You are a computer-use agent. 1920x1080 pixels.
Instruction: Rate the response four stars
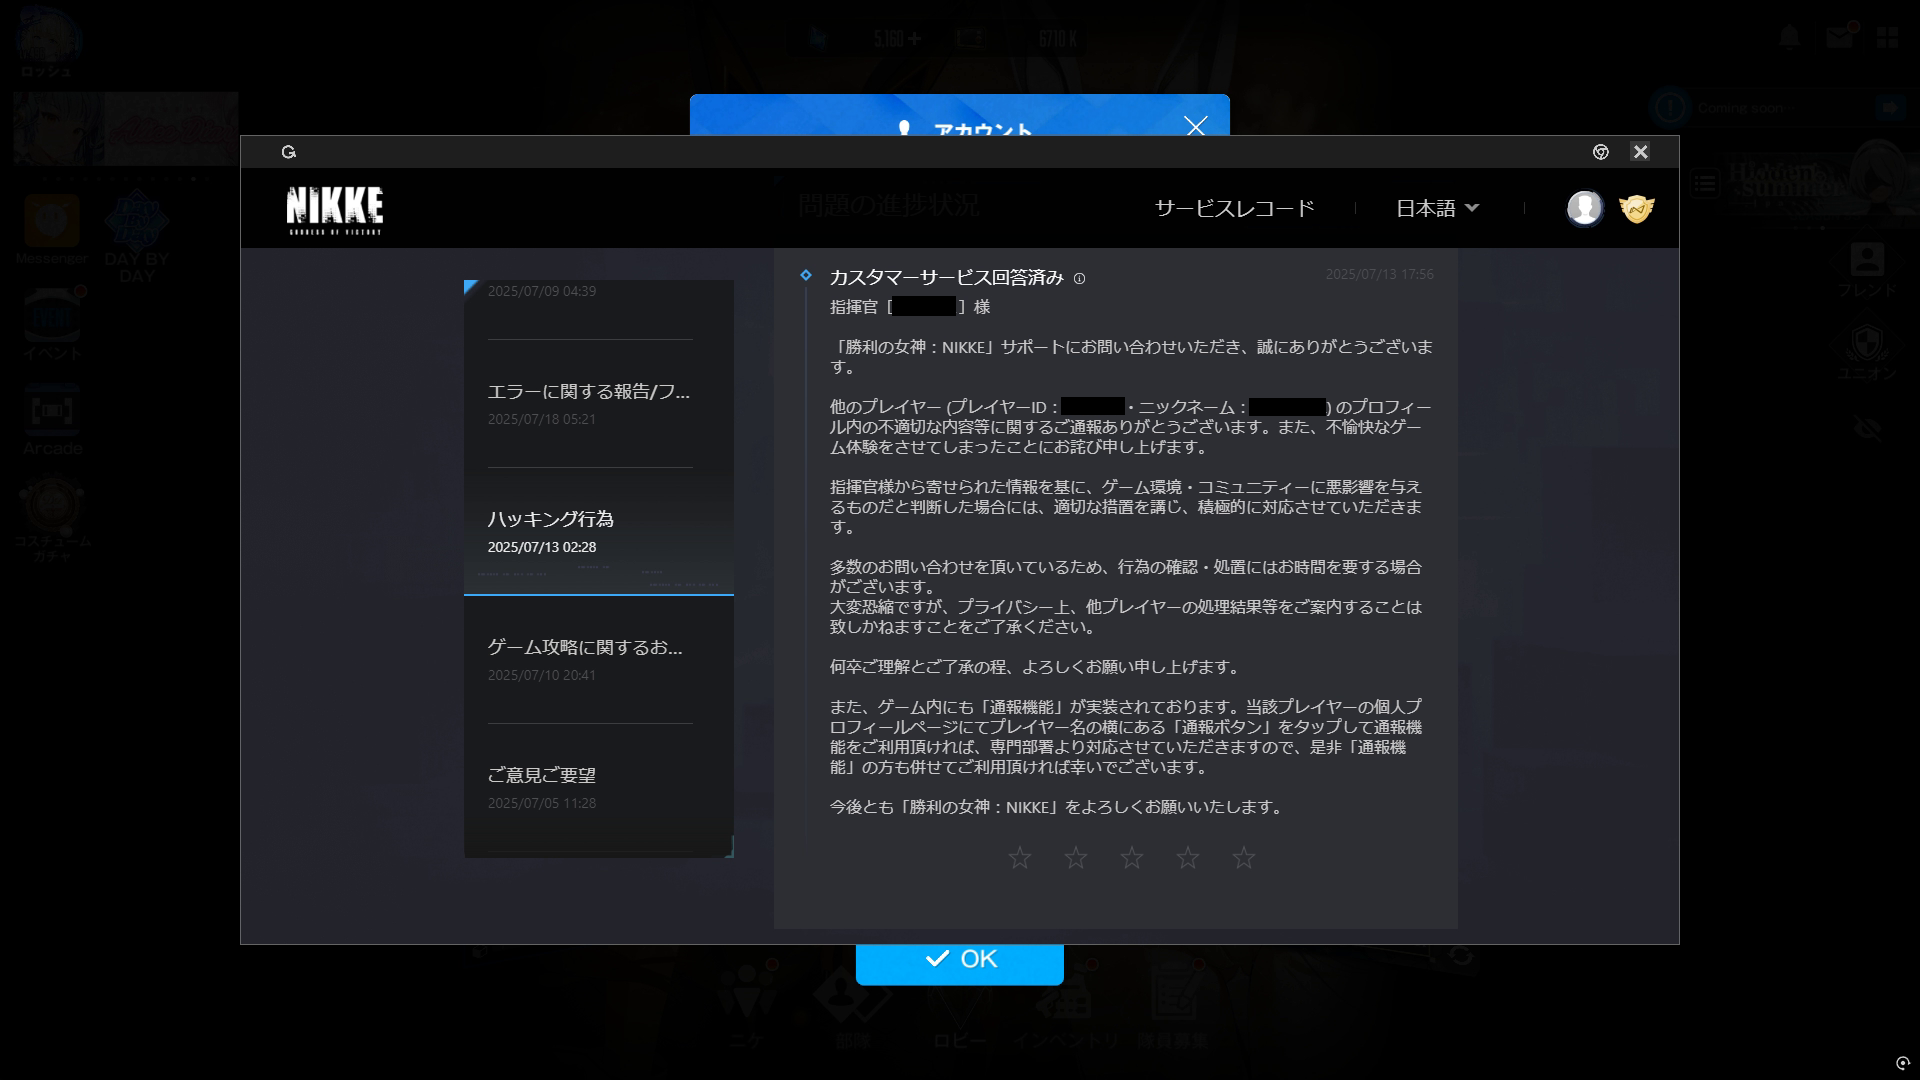click(1188, 858)
